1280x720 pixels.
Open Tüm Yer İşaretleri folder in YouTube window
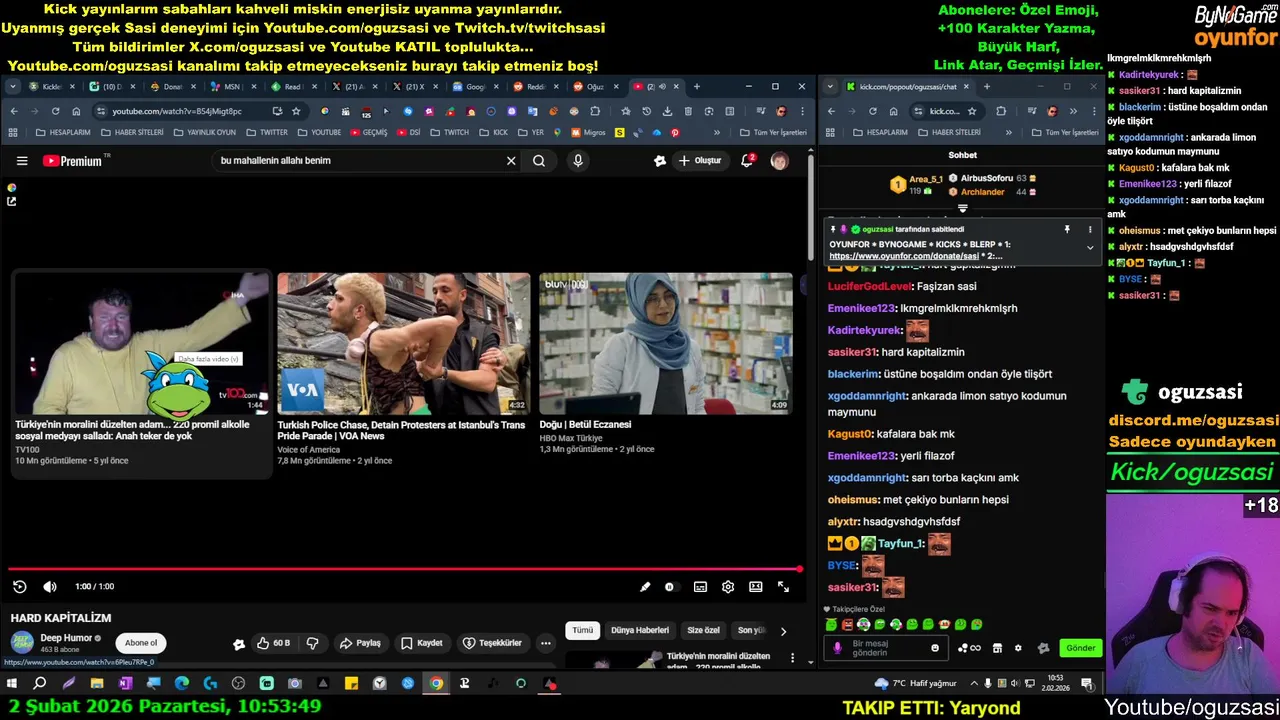pyautogui.click(x=773, y=132)
